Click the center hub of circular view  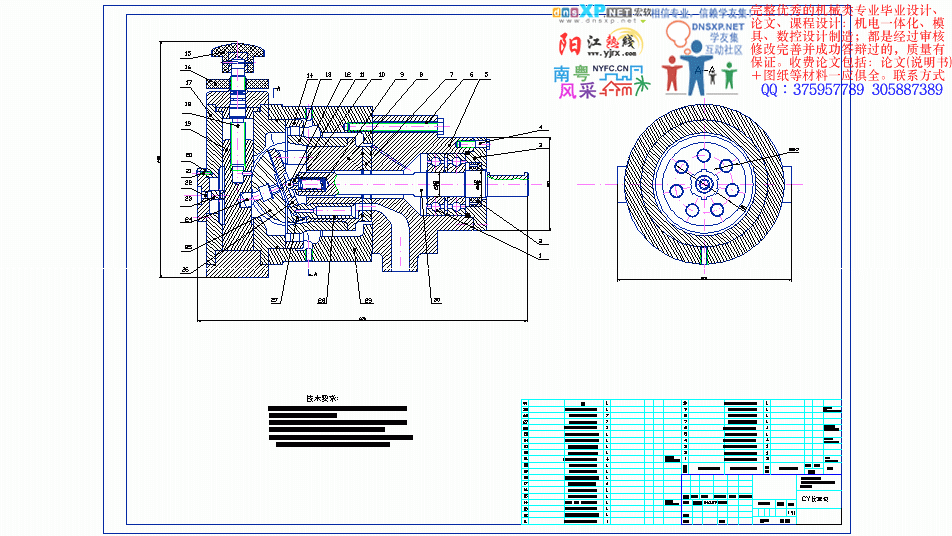pos(704,184)
